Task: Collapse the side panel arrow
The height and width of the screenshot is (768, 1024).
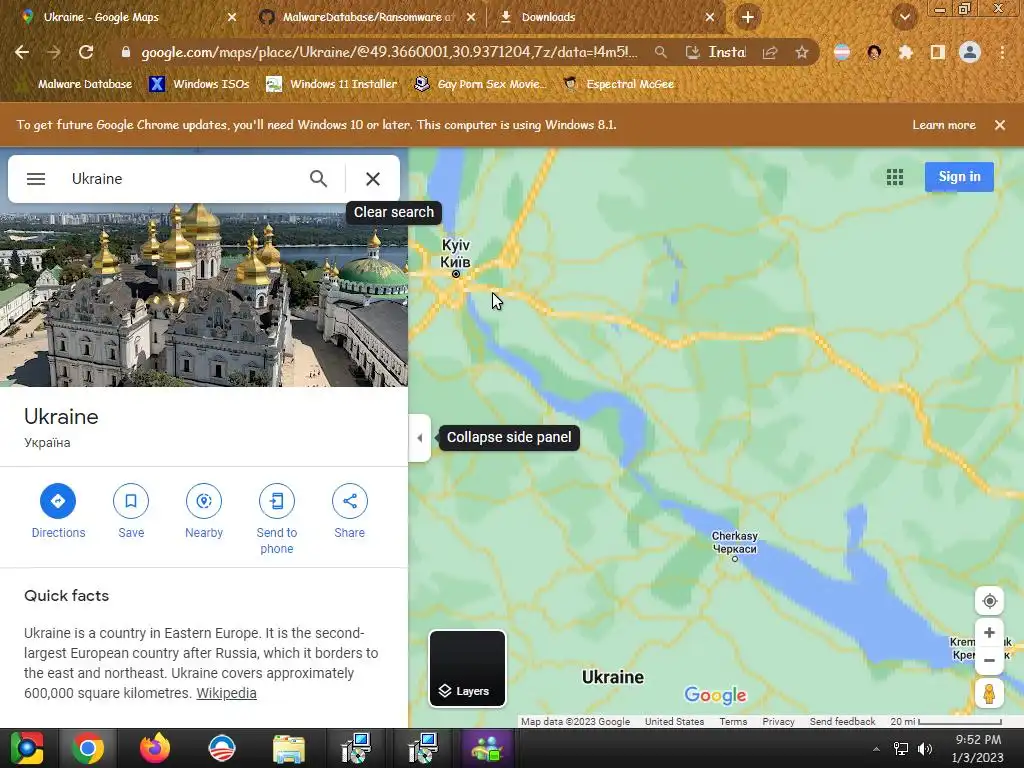Action: tap(419, 438)
